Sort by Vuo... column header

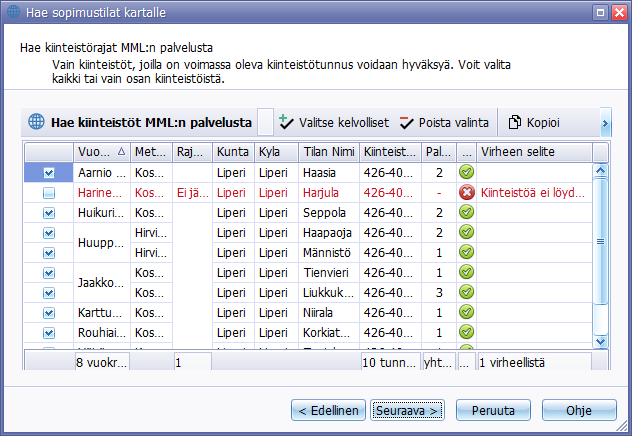(102, 152)
